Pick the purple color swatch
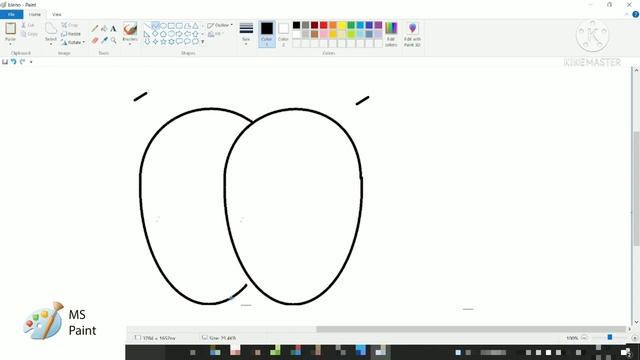 tap(378, 25)
